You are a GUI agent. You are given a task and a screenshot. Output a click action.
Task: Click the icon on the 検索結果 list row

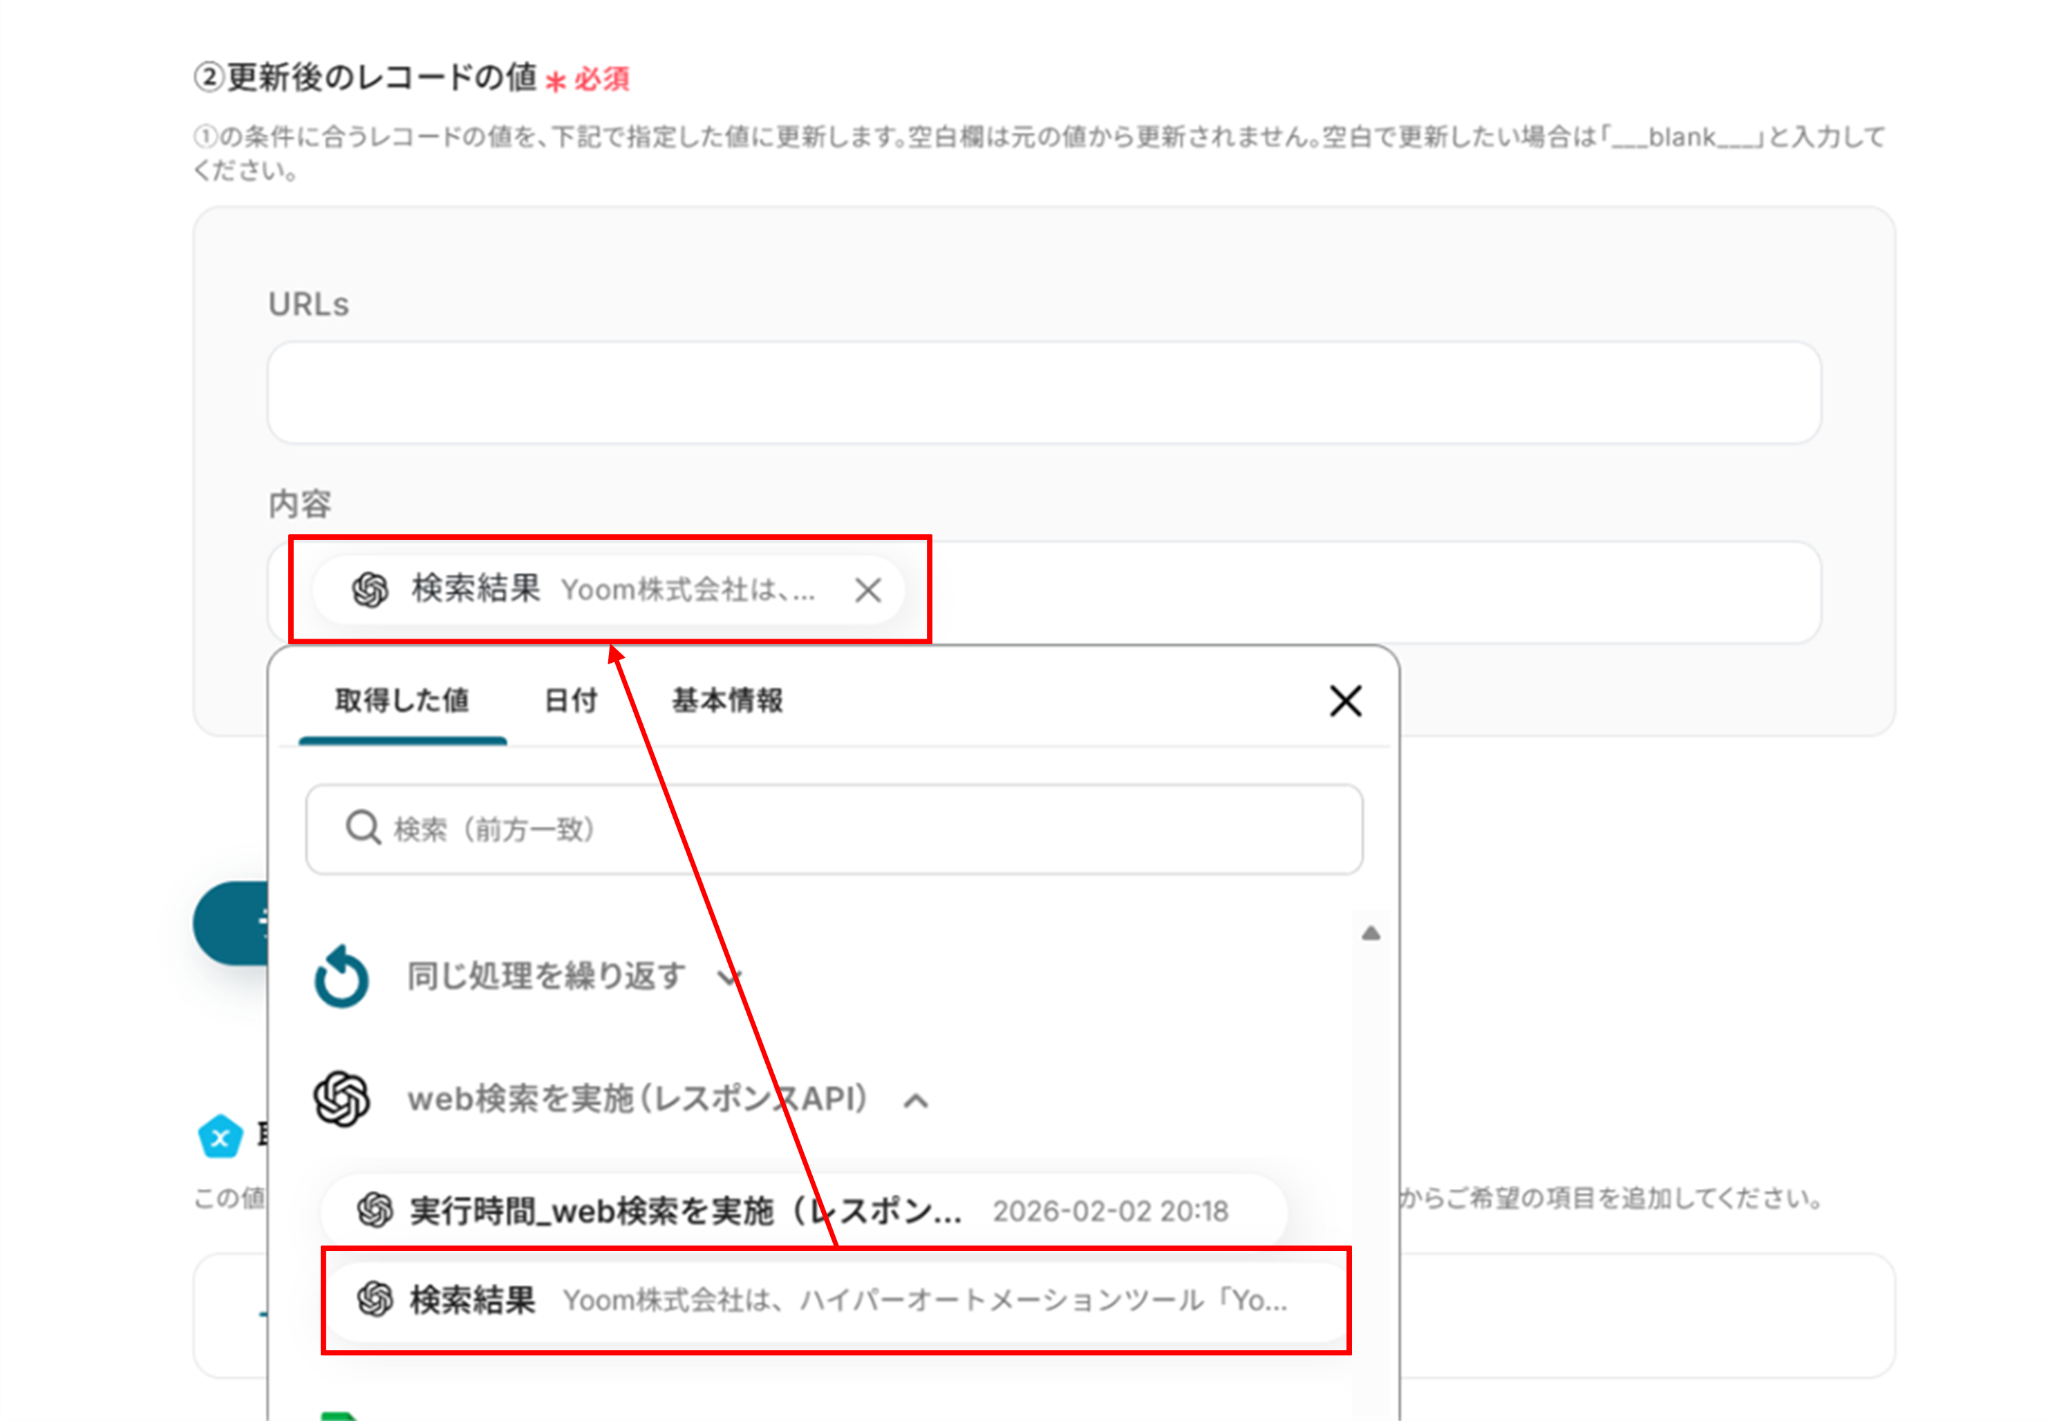(x=375, y=1299)
